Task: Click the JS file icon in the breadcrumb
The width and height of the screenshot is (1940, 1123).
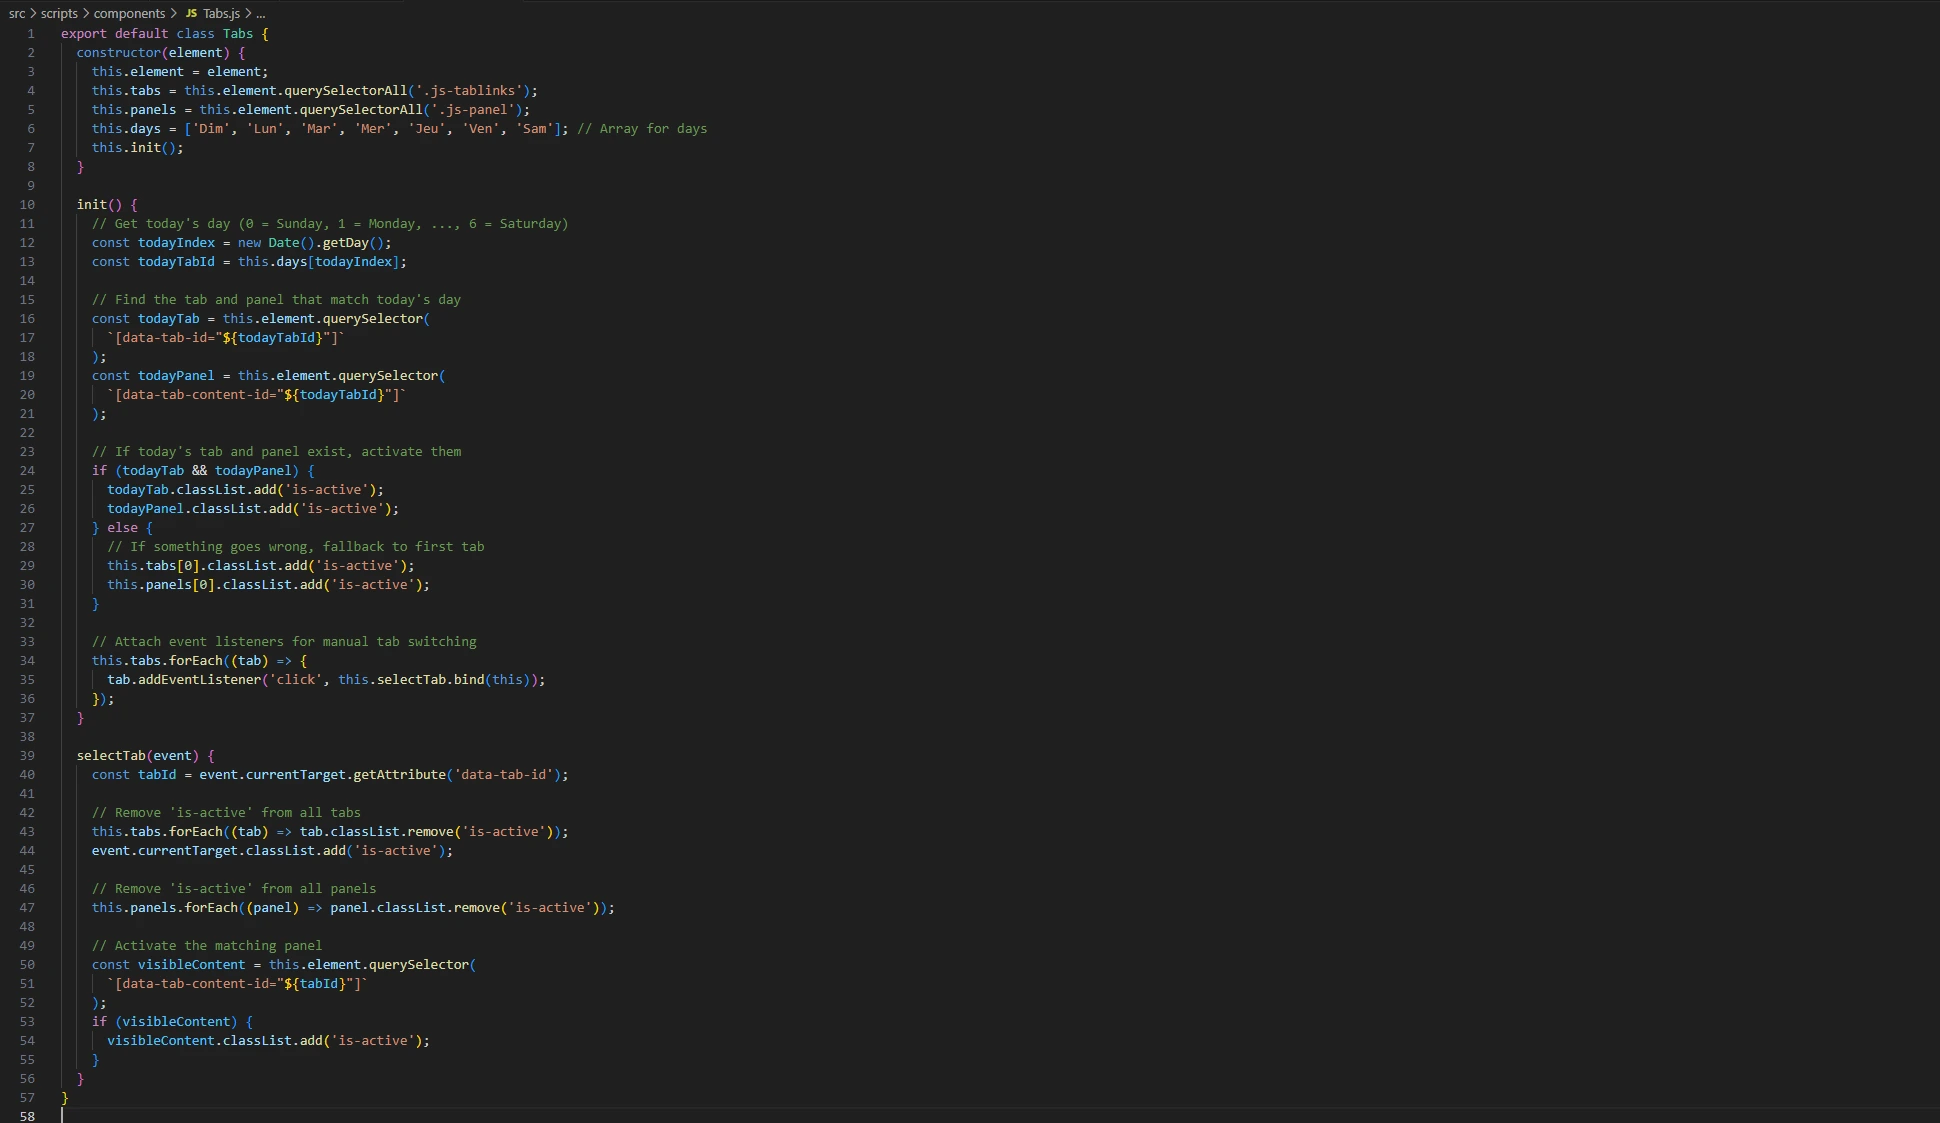Action: point(191,13)
